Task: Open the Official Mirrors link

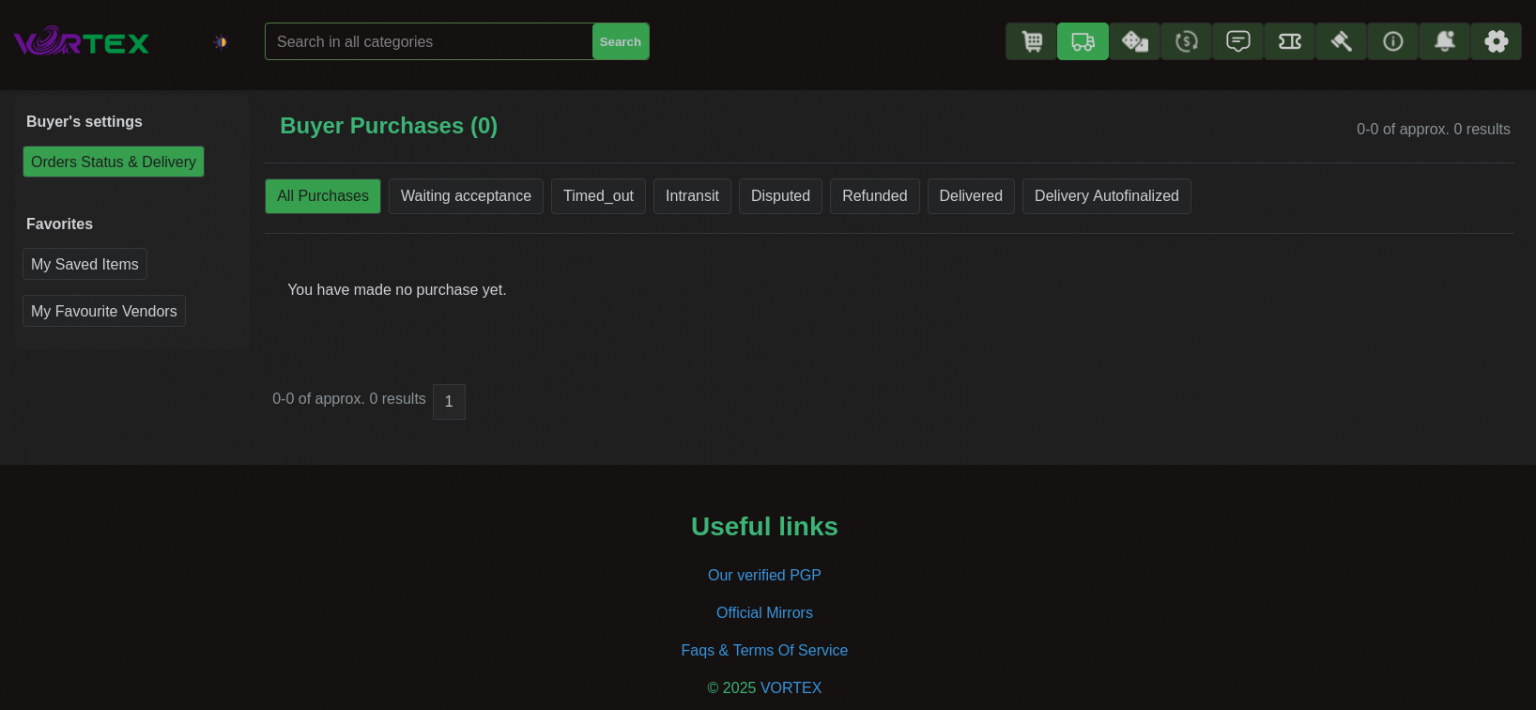Action: coord(764,613)
